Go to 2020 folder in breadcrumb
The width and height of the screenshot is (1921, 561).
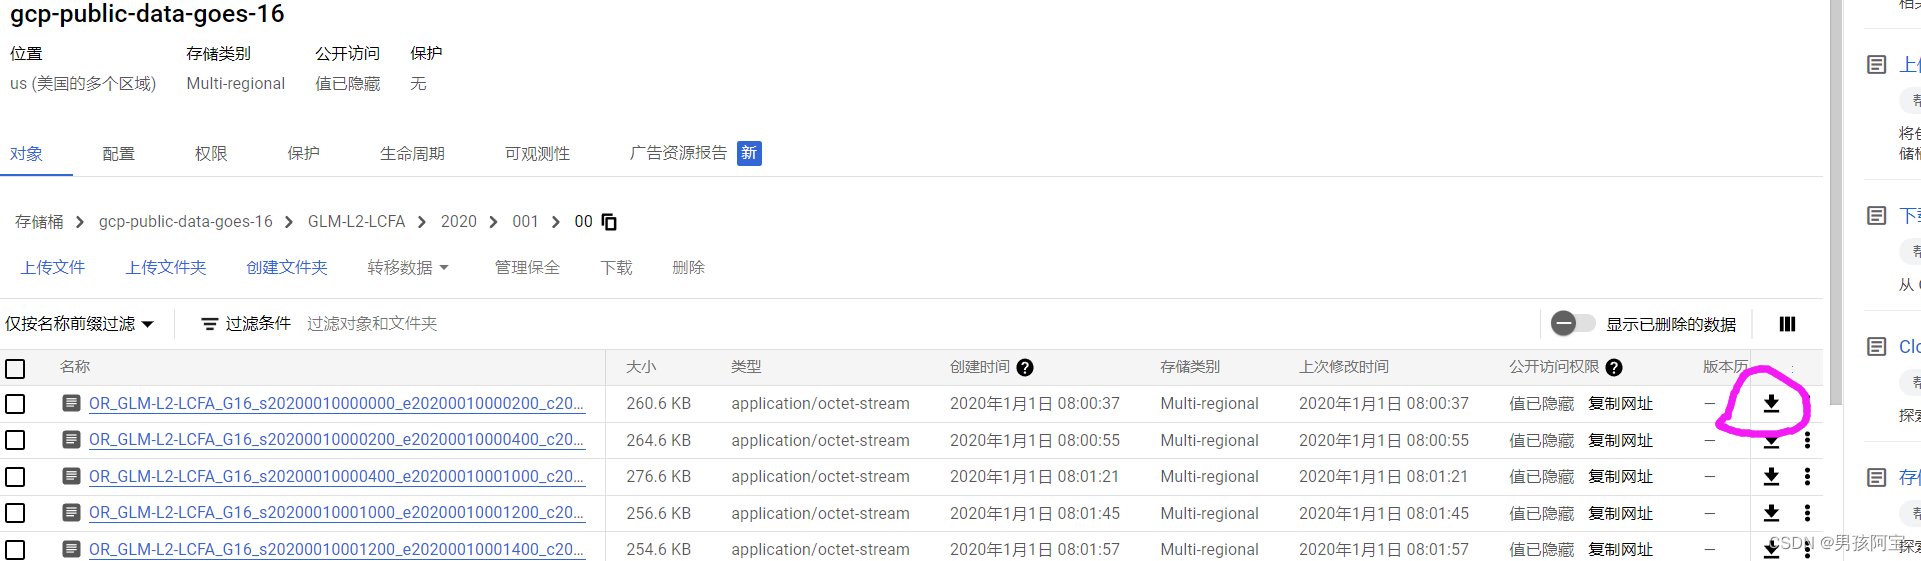459,222
